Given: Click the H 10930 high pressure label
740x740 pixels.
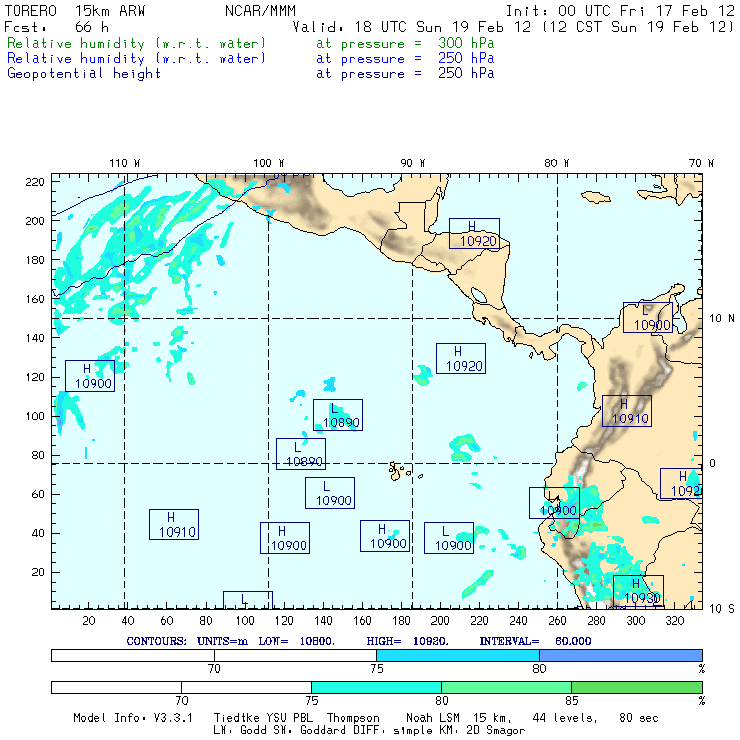Looking at the screenshot, I should 638,591.
